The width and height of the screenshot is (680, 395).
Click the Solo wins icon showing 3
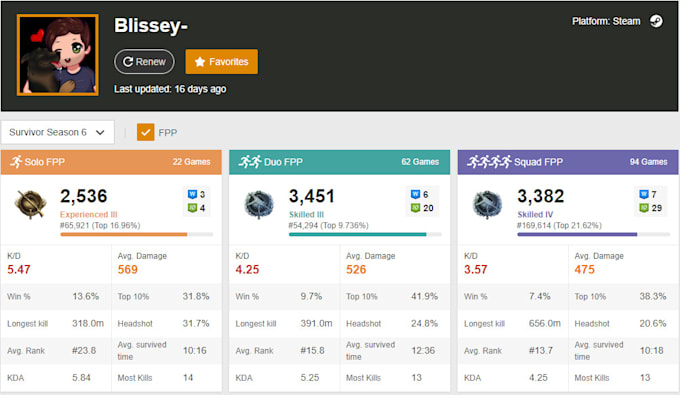(193, 194)
